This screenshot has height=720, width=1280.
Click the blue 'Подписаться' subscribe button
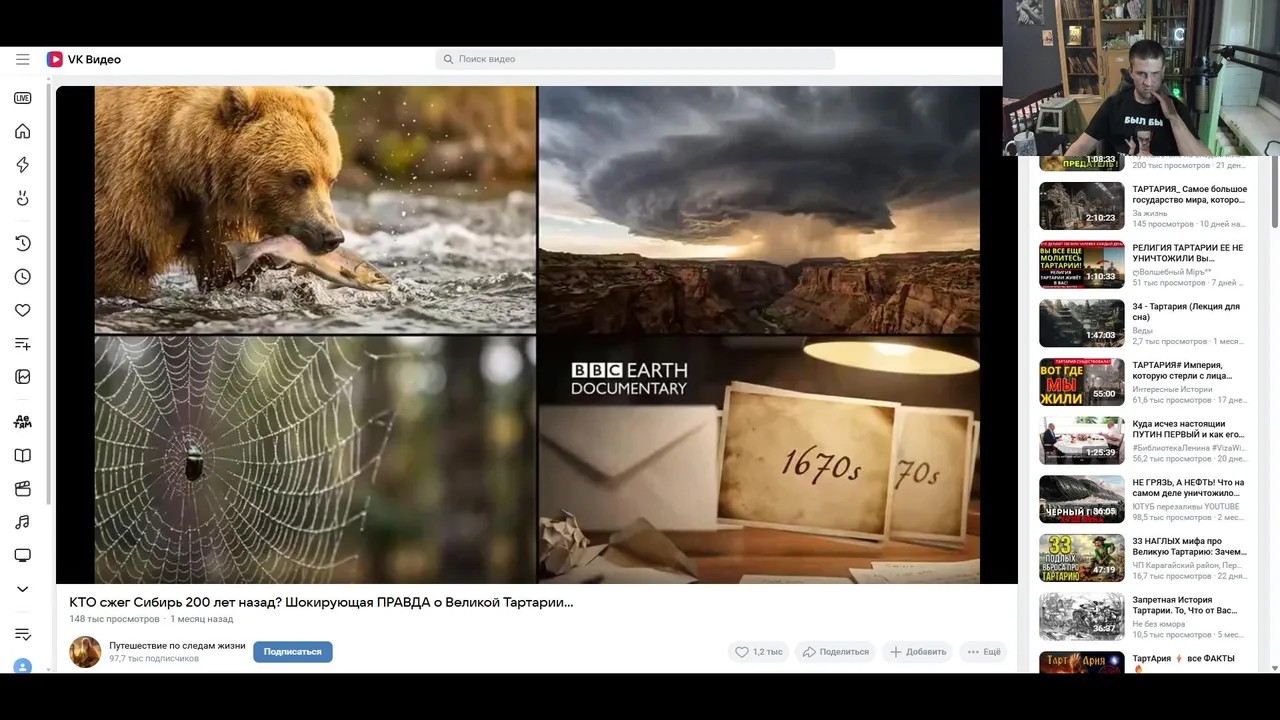292,652
